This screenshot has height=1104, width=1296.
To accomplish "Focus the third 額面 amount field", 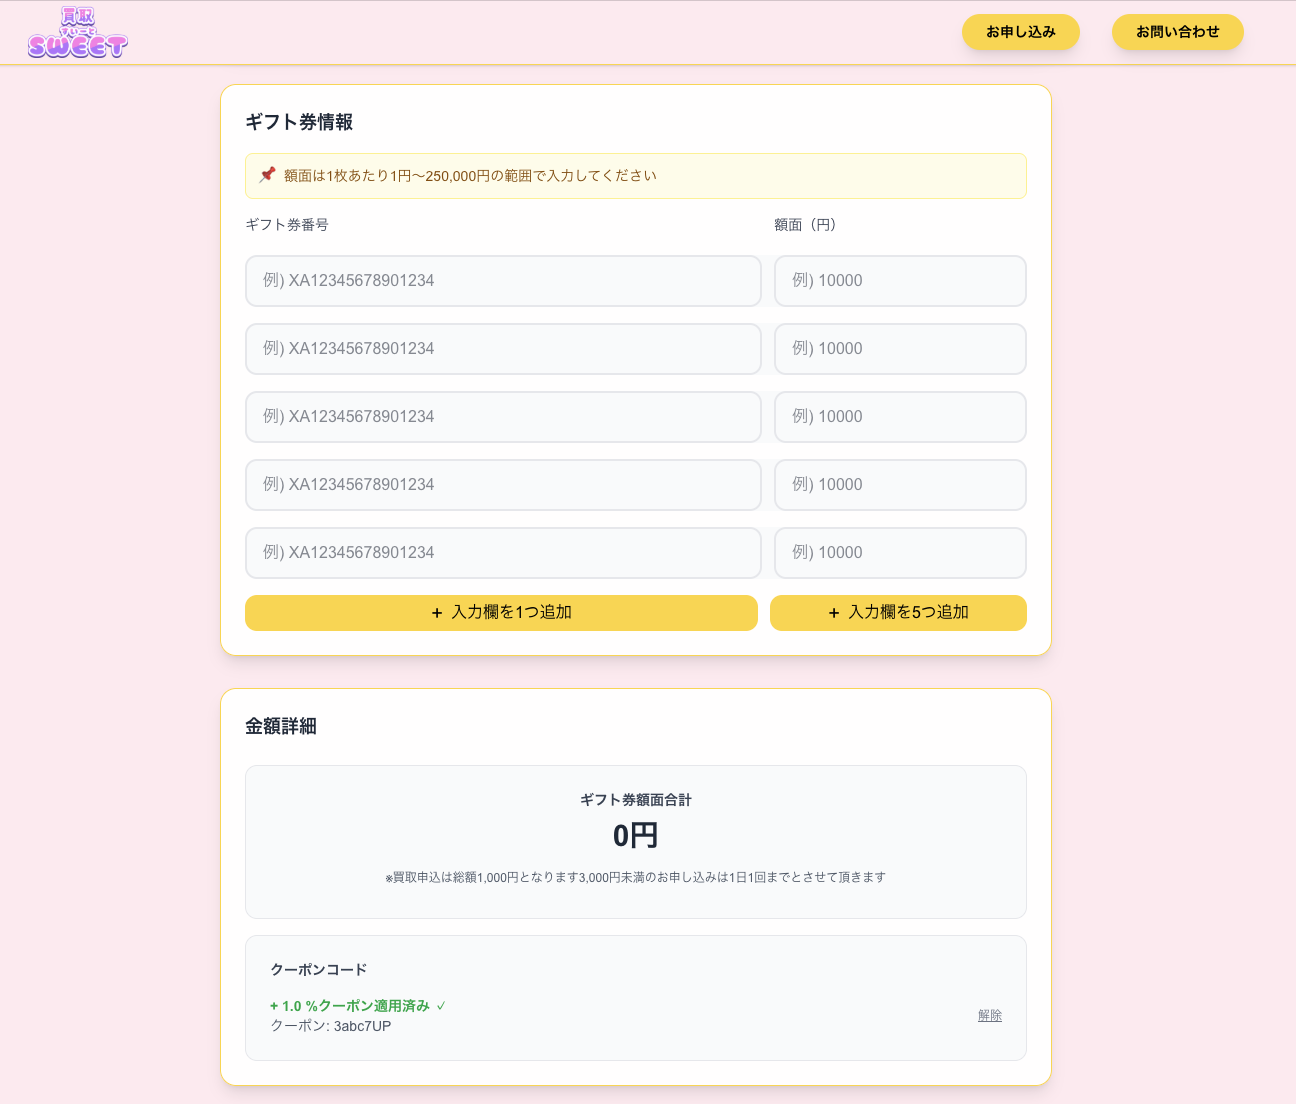I will tap(900, 417).
